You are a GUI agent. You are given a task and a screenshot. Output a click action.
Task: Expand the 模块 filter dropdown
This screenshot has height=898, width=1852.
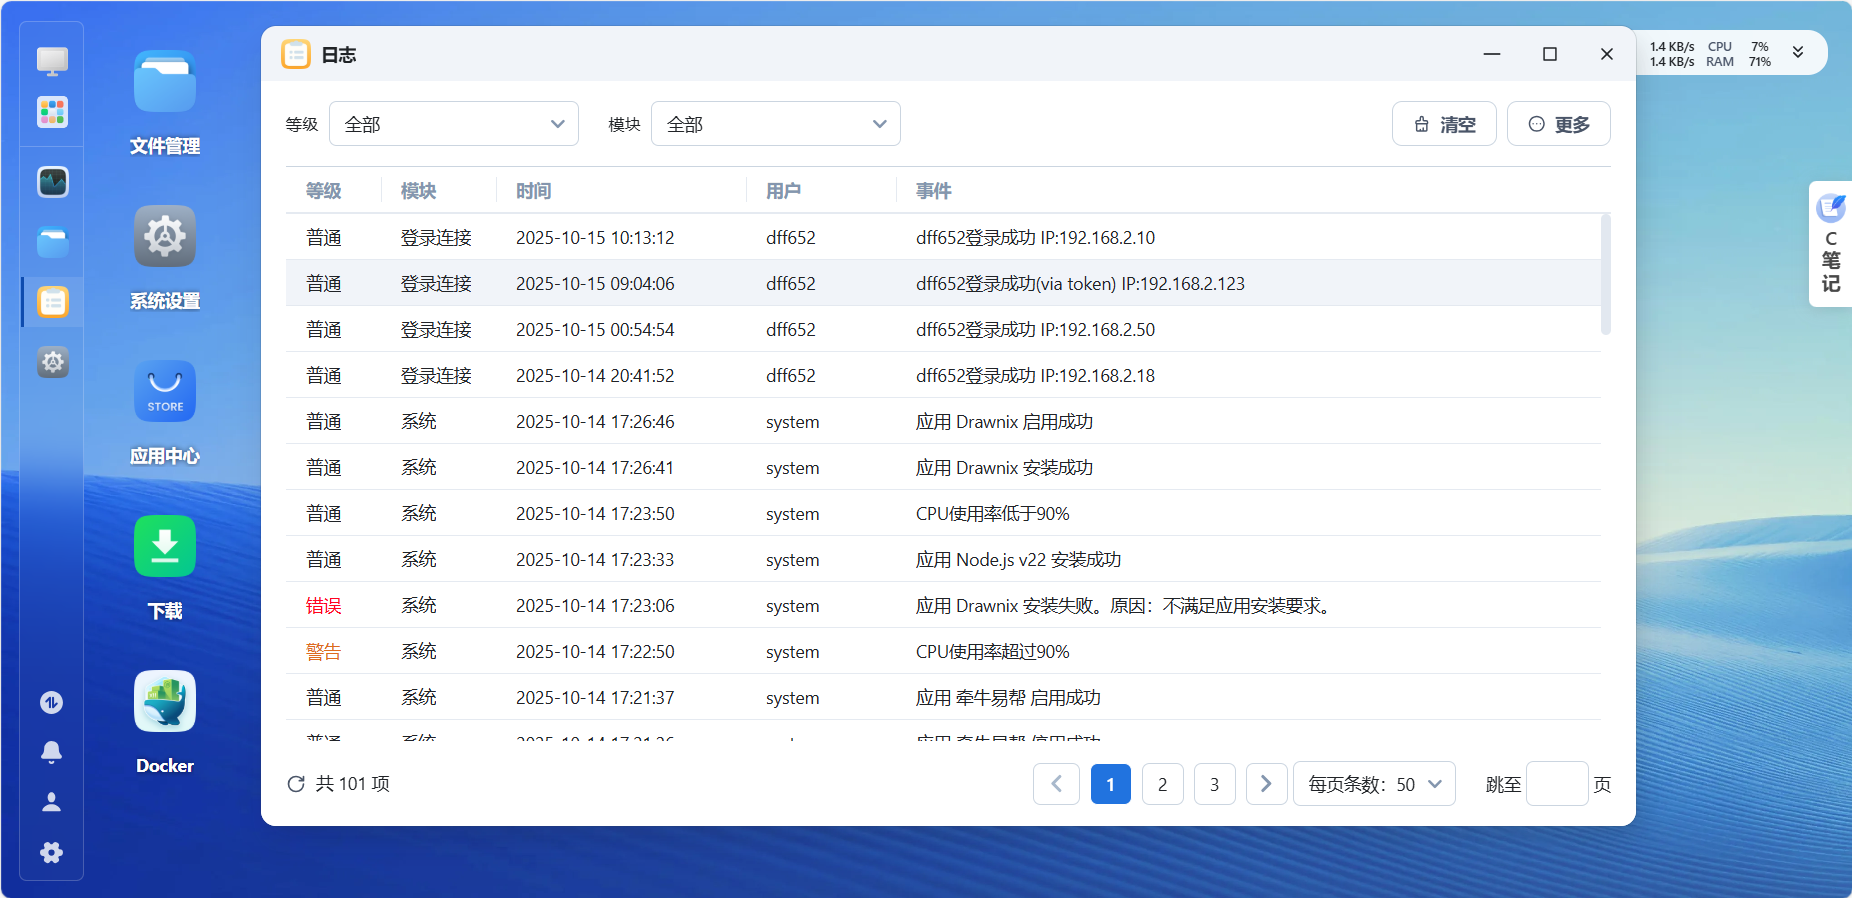click(x=776, y=124)
